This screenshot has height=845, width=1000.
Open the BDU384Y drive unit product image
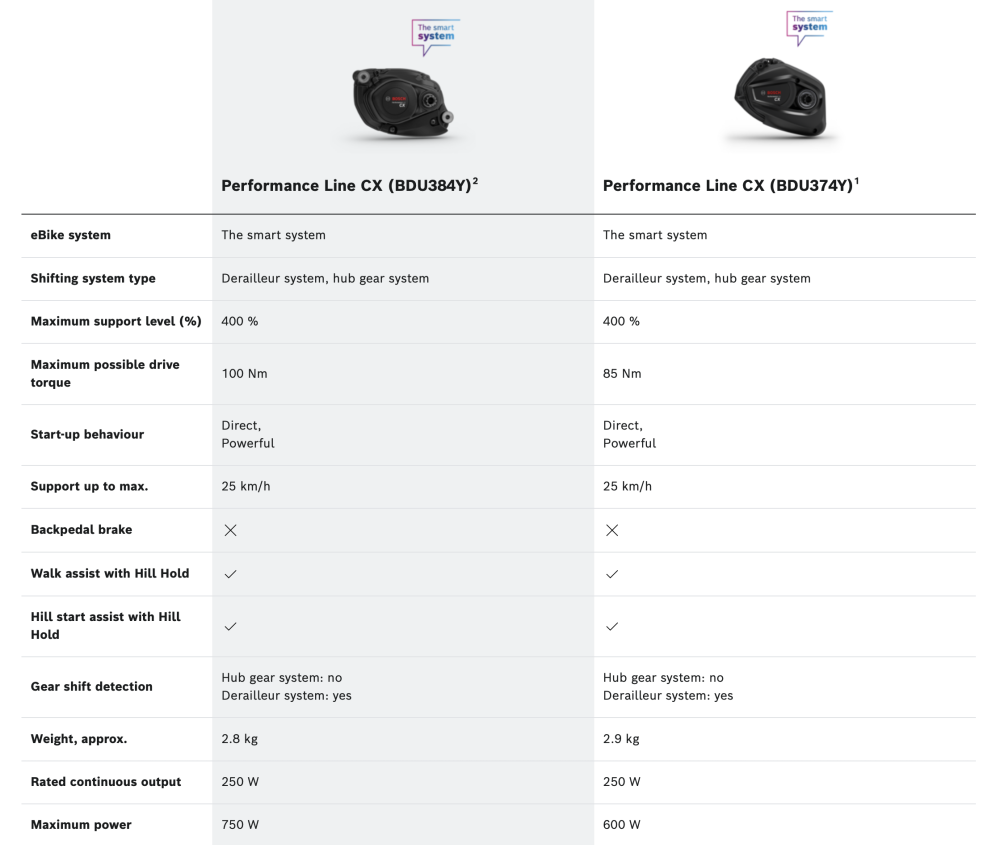tap(402, 103)
